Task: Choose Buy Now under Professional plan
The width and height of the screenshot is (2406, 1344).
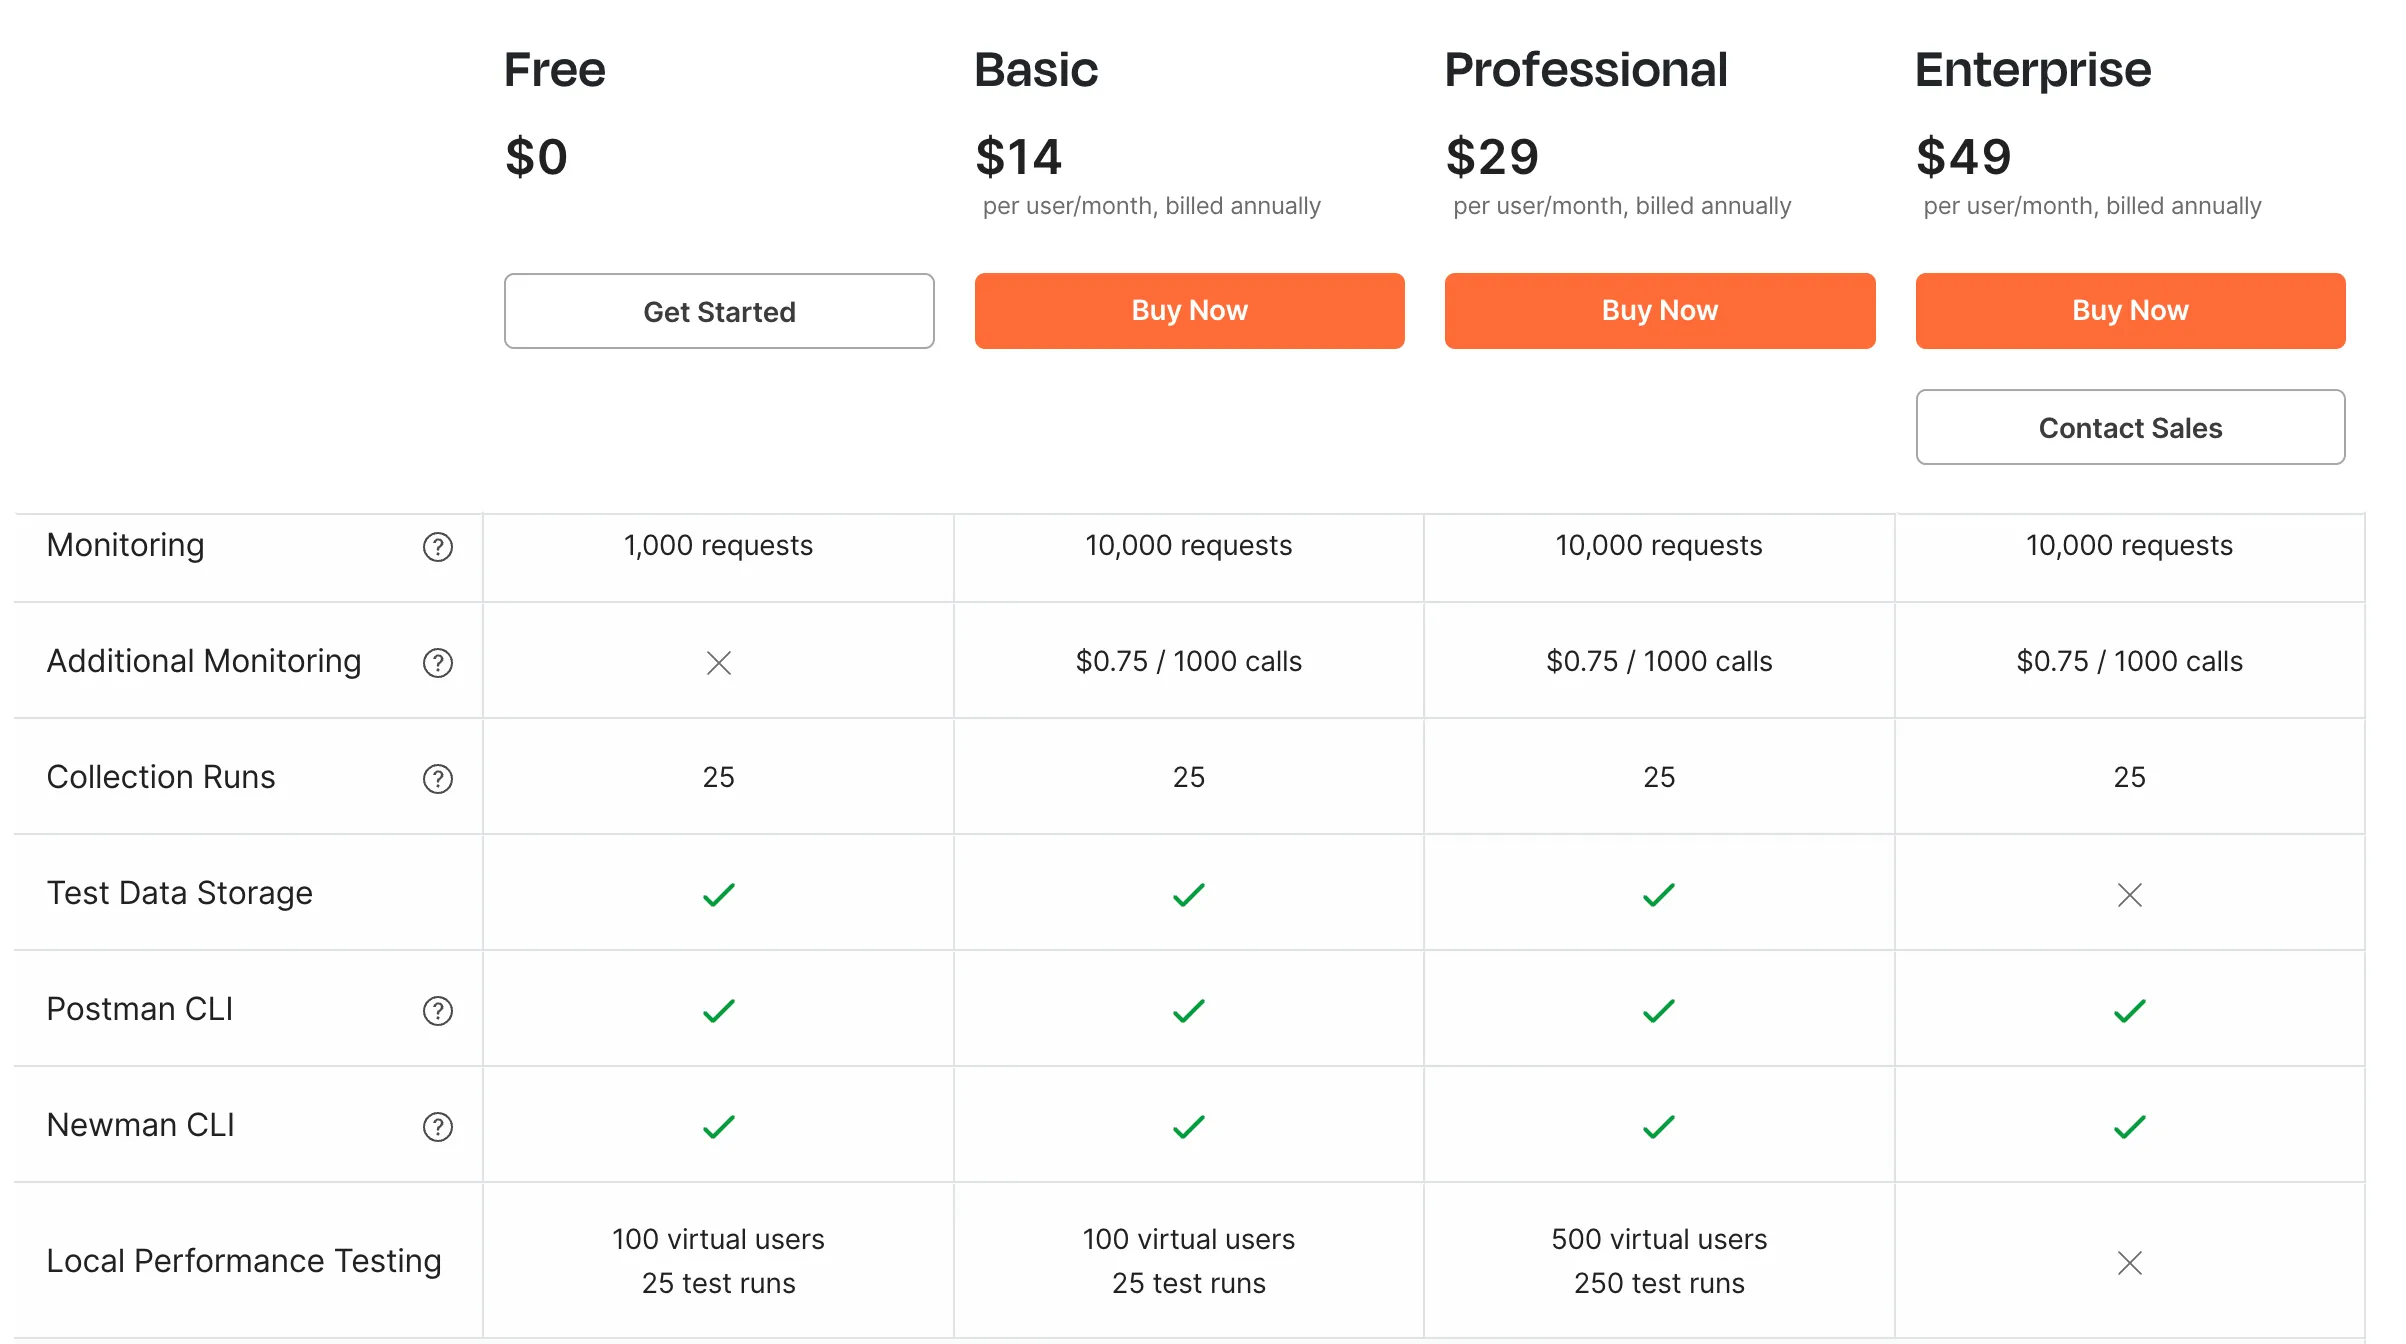Action: (1660, 311)
